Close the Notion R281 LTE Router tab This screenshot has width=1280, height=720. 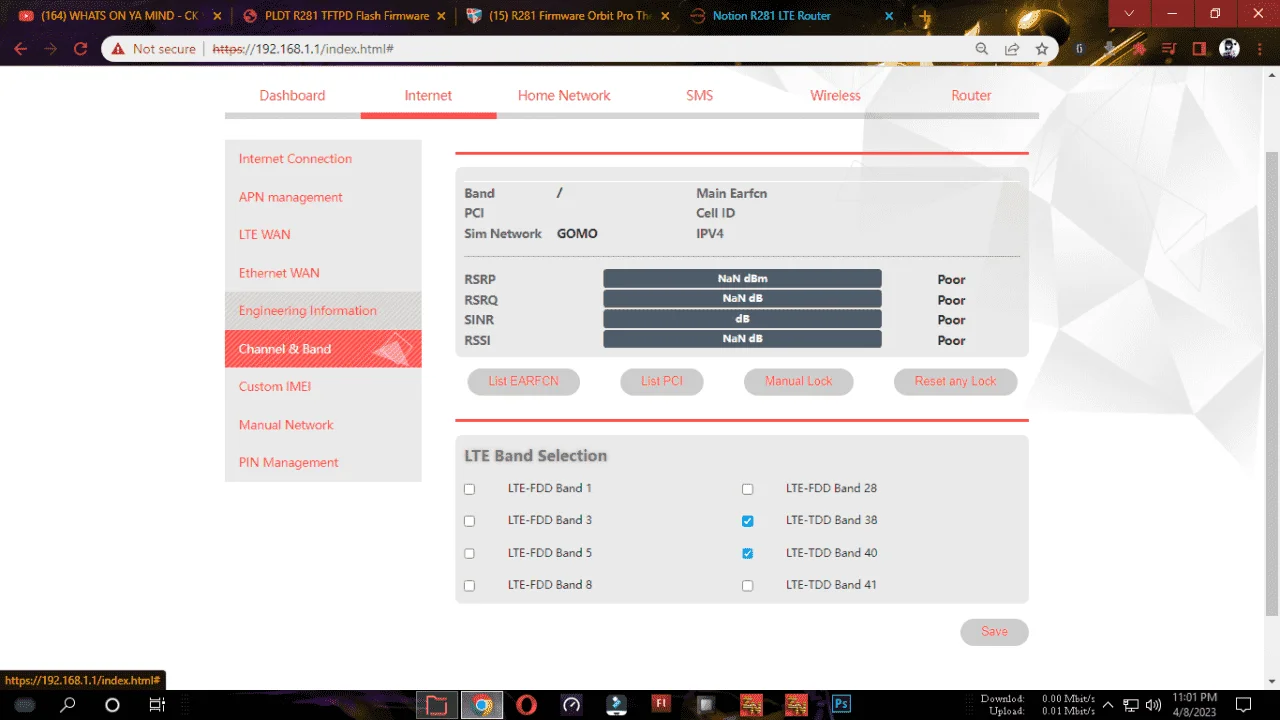(x=889, y=16)
